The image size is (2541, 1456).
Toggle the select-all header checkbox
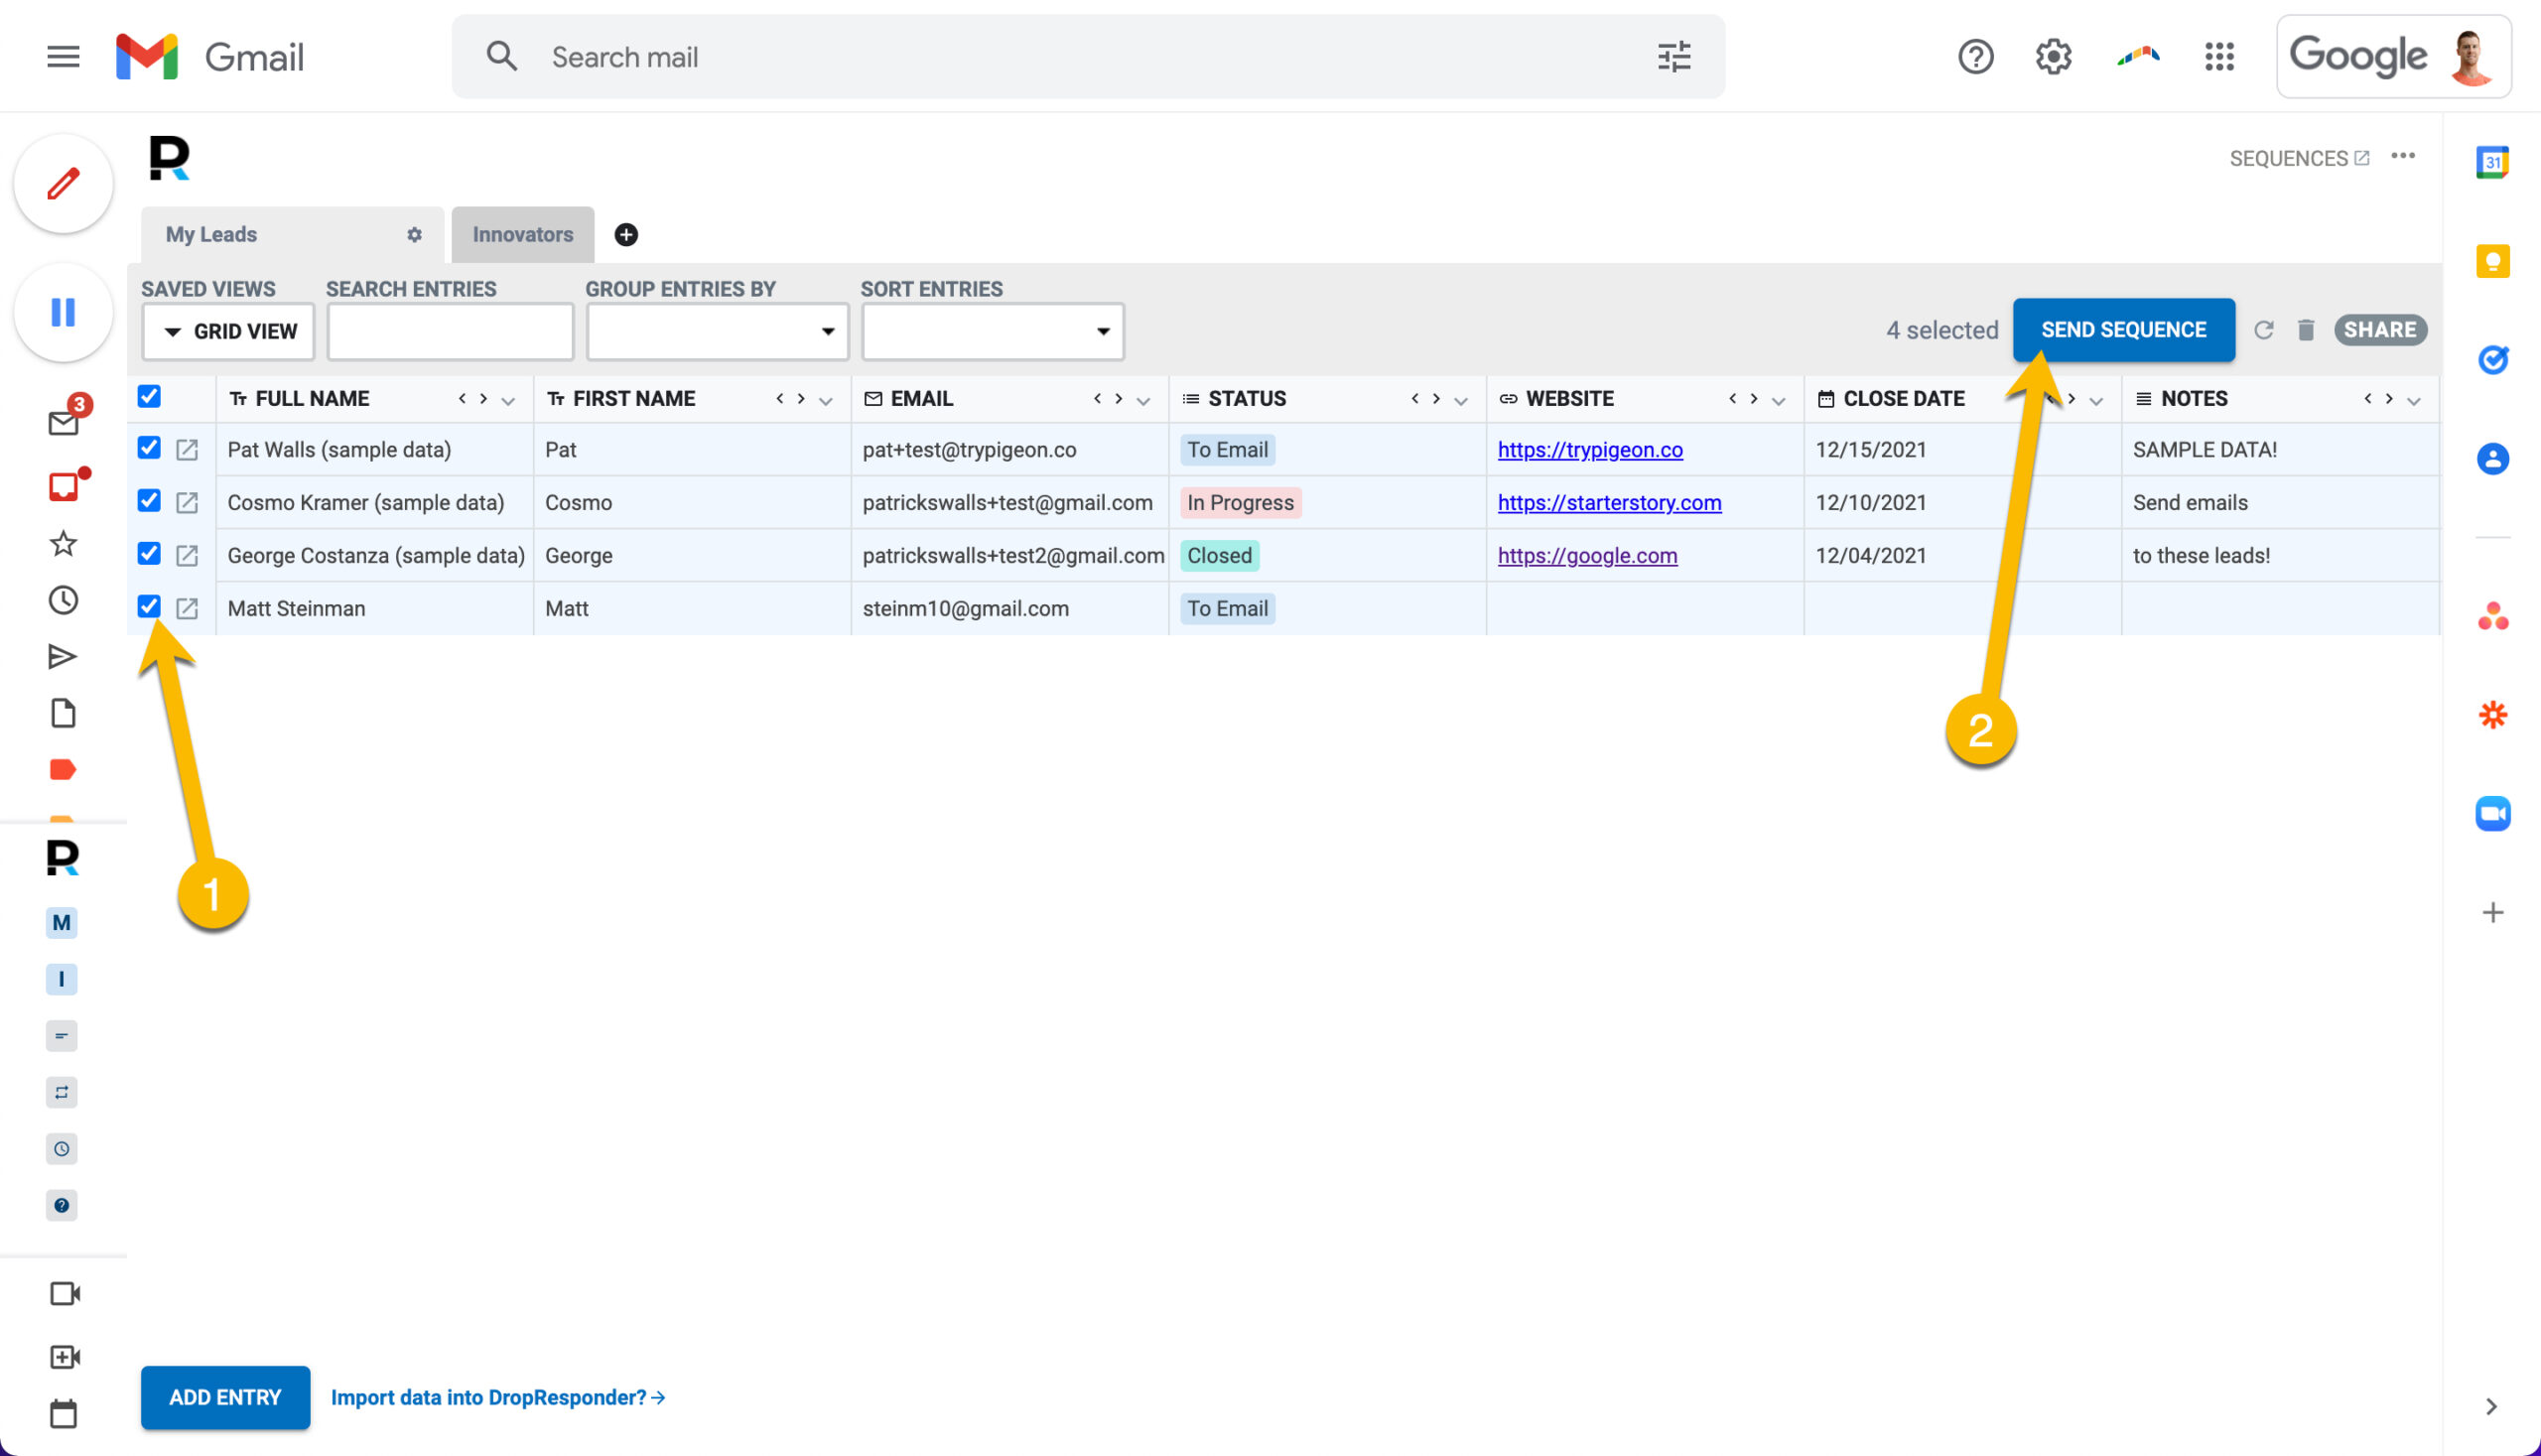149,396
